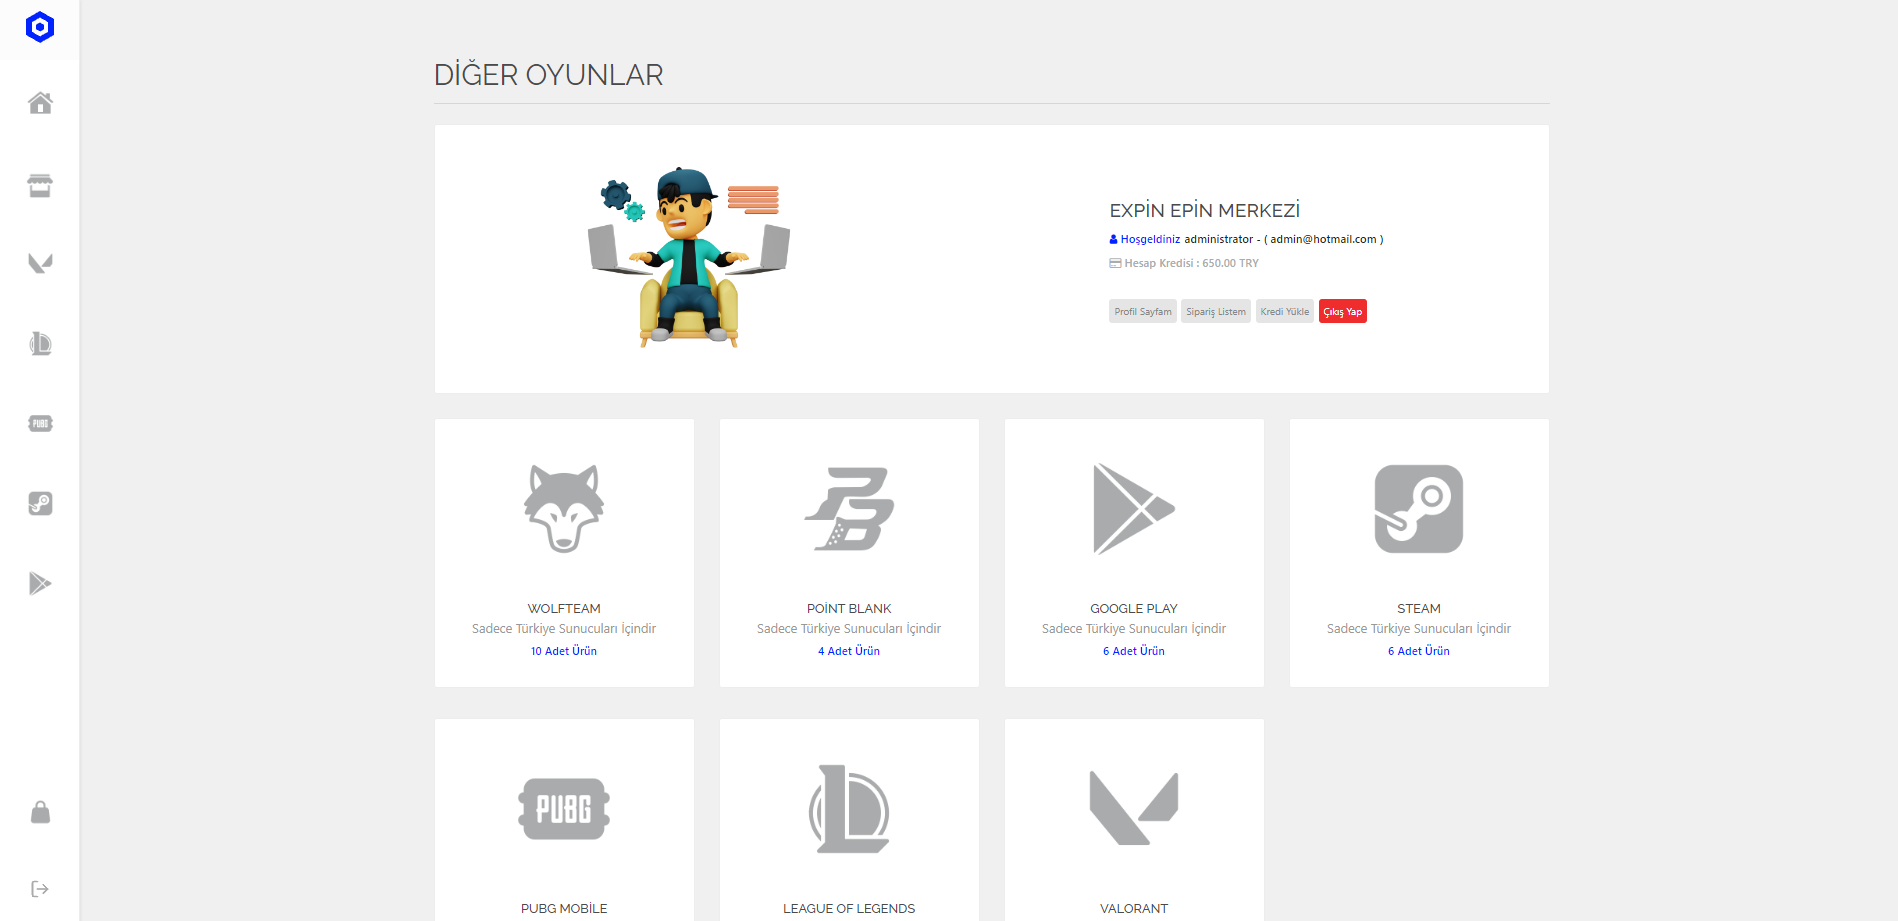The image size is (1898, 921).
Task: Click the cartoon gamer illustration
Action: [689, 258]
